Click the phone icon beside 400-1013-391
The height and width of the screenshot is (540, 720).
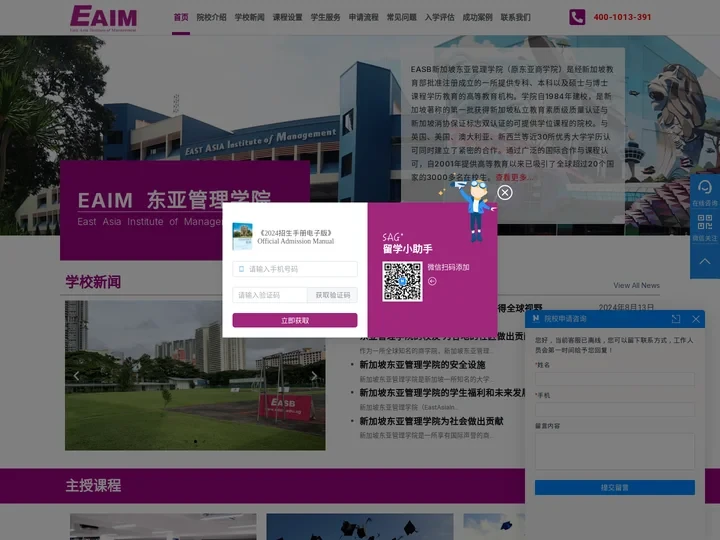pos(577,17)
